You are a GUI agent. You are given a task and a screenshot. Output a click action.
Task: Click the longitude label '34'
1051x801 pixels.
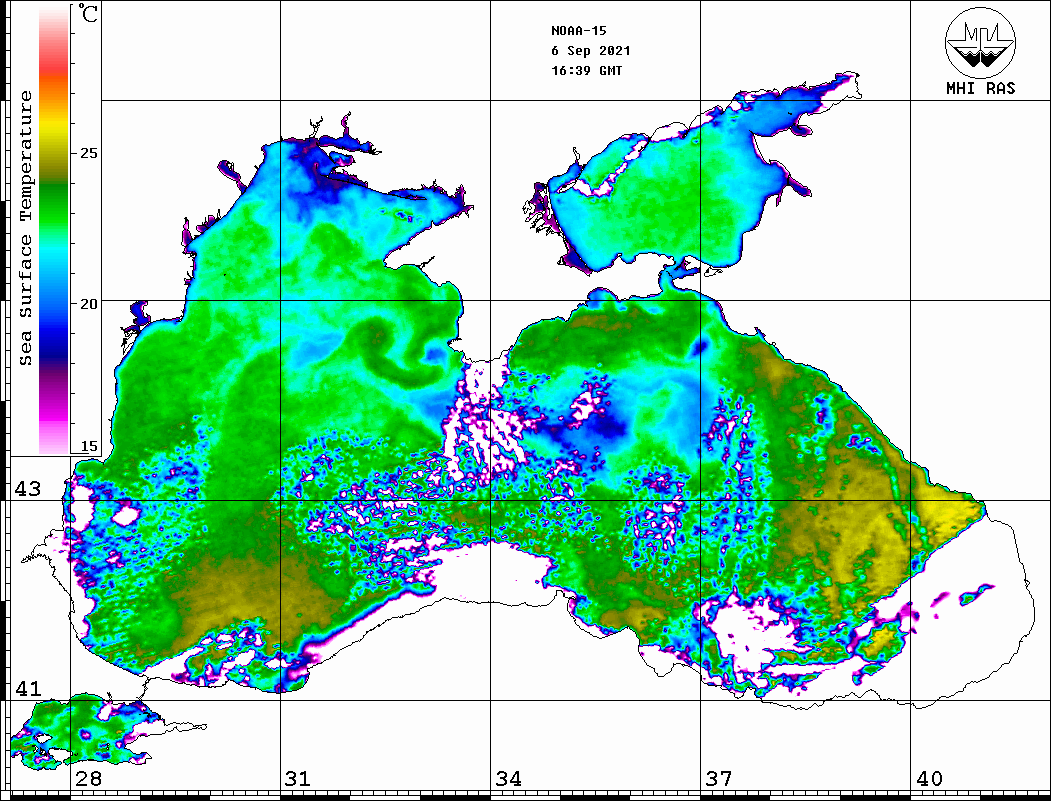[508, 778]
